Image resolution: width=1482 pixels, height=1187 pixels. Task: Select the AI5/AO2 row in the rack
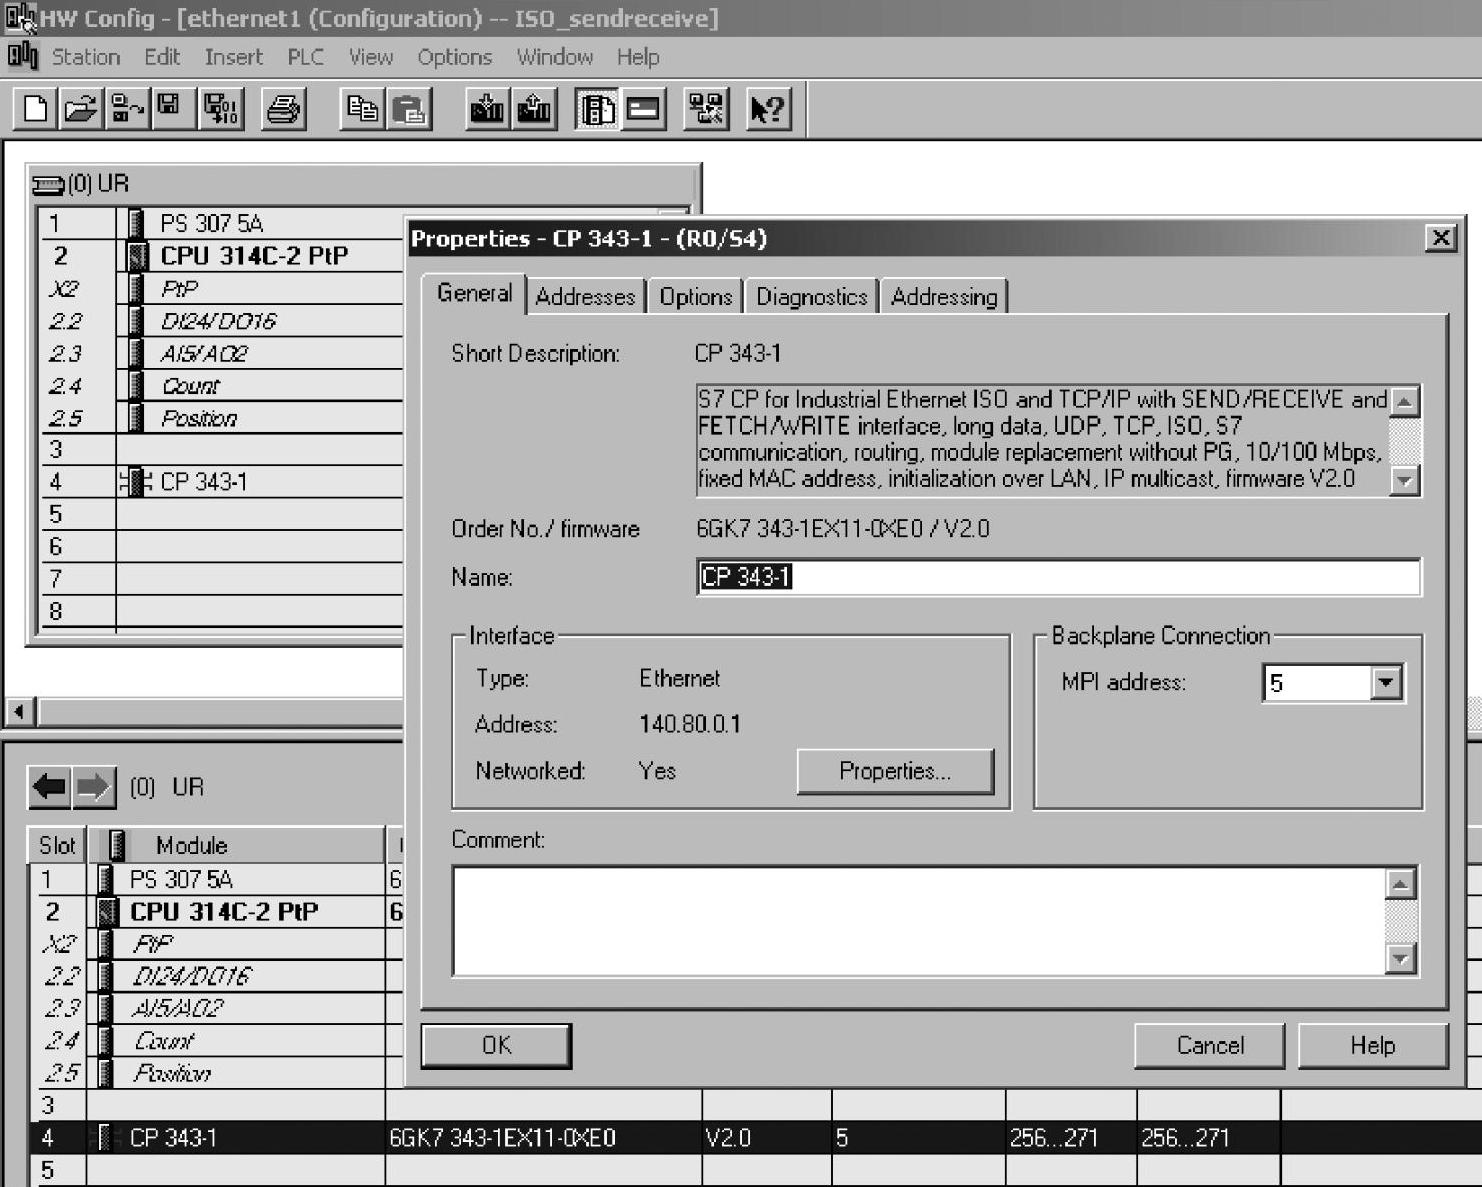tap(221, 354)
